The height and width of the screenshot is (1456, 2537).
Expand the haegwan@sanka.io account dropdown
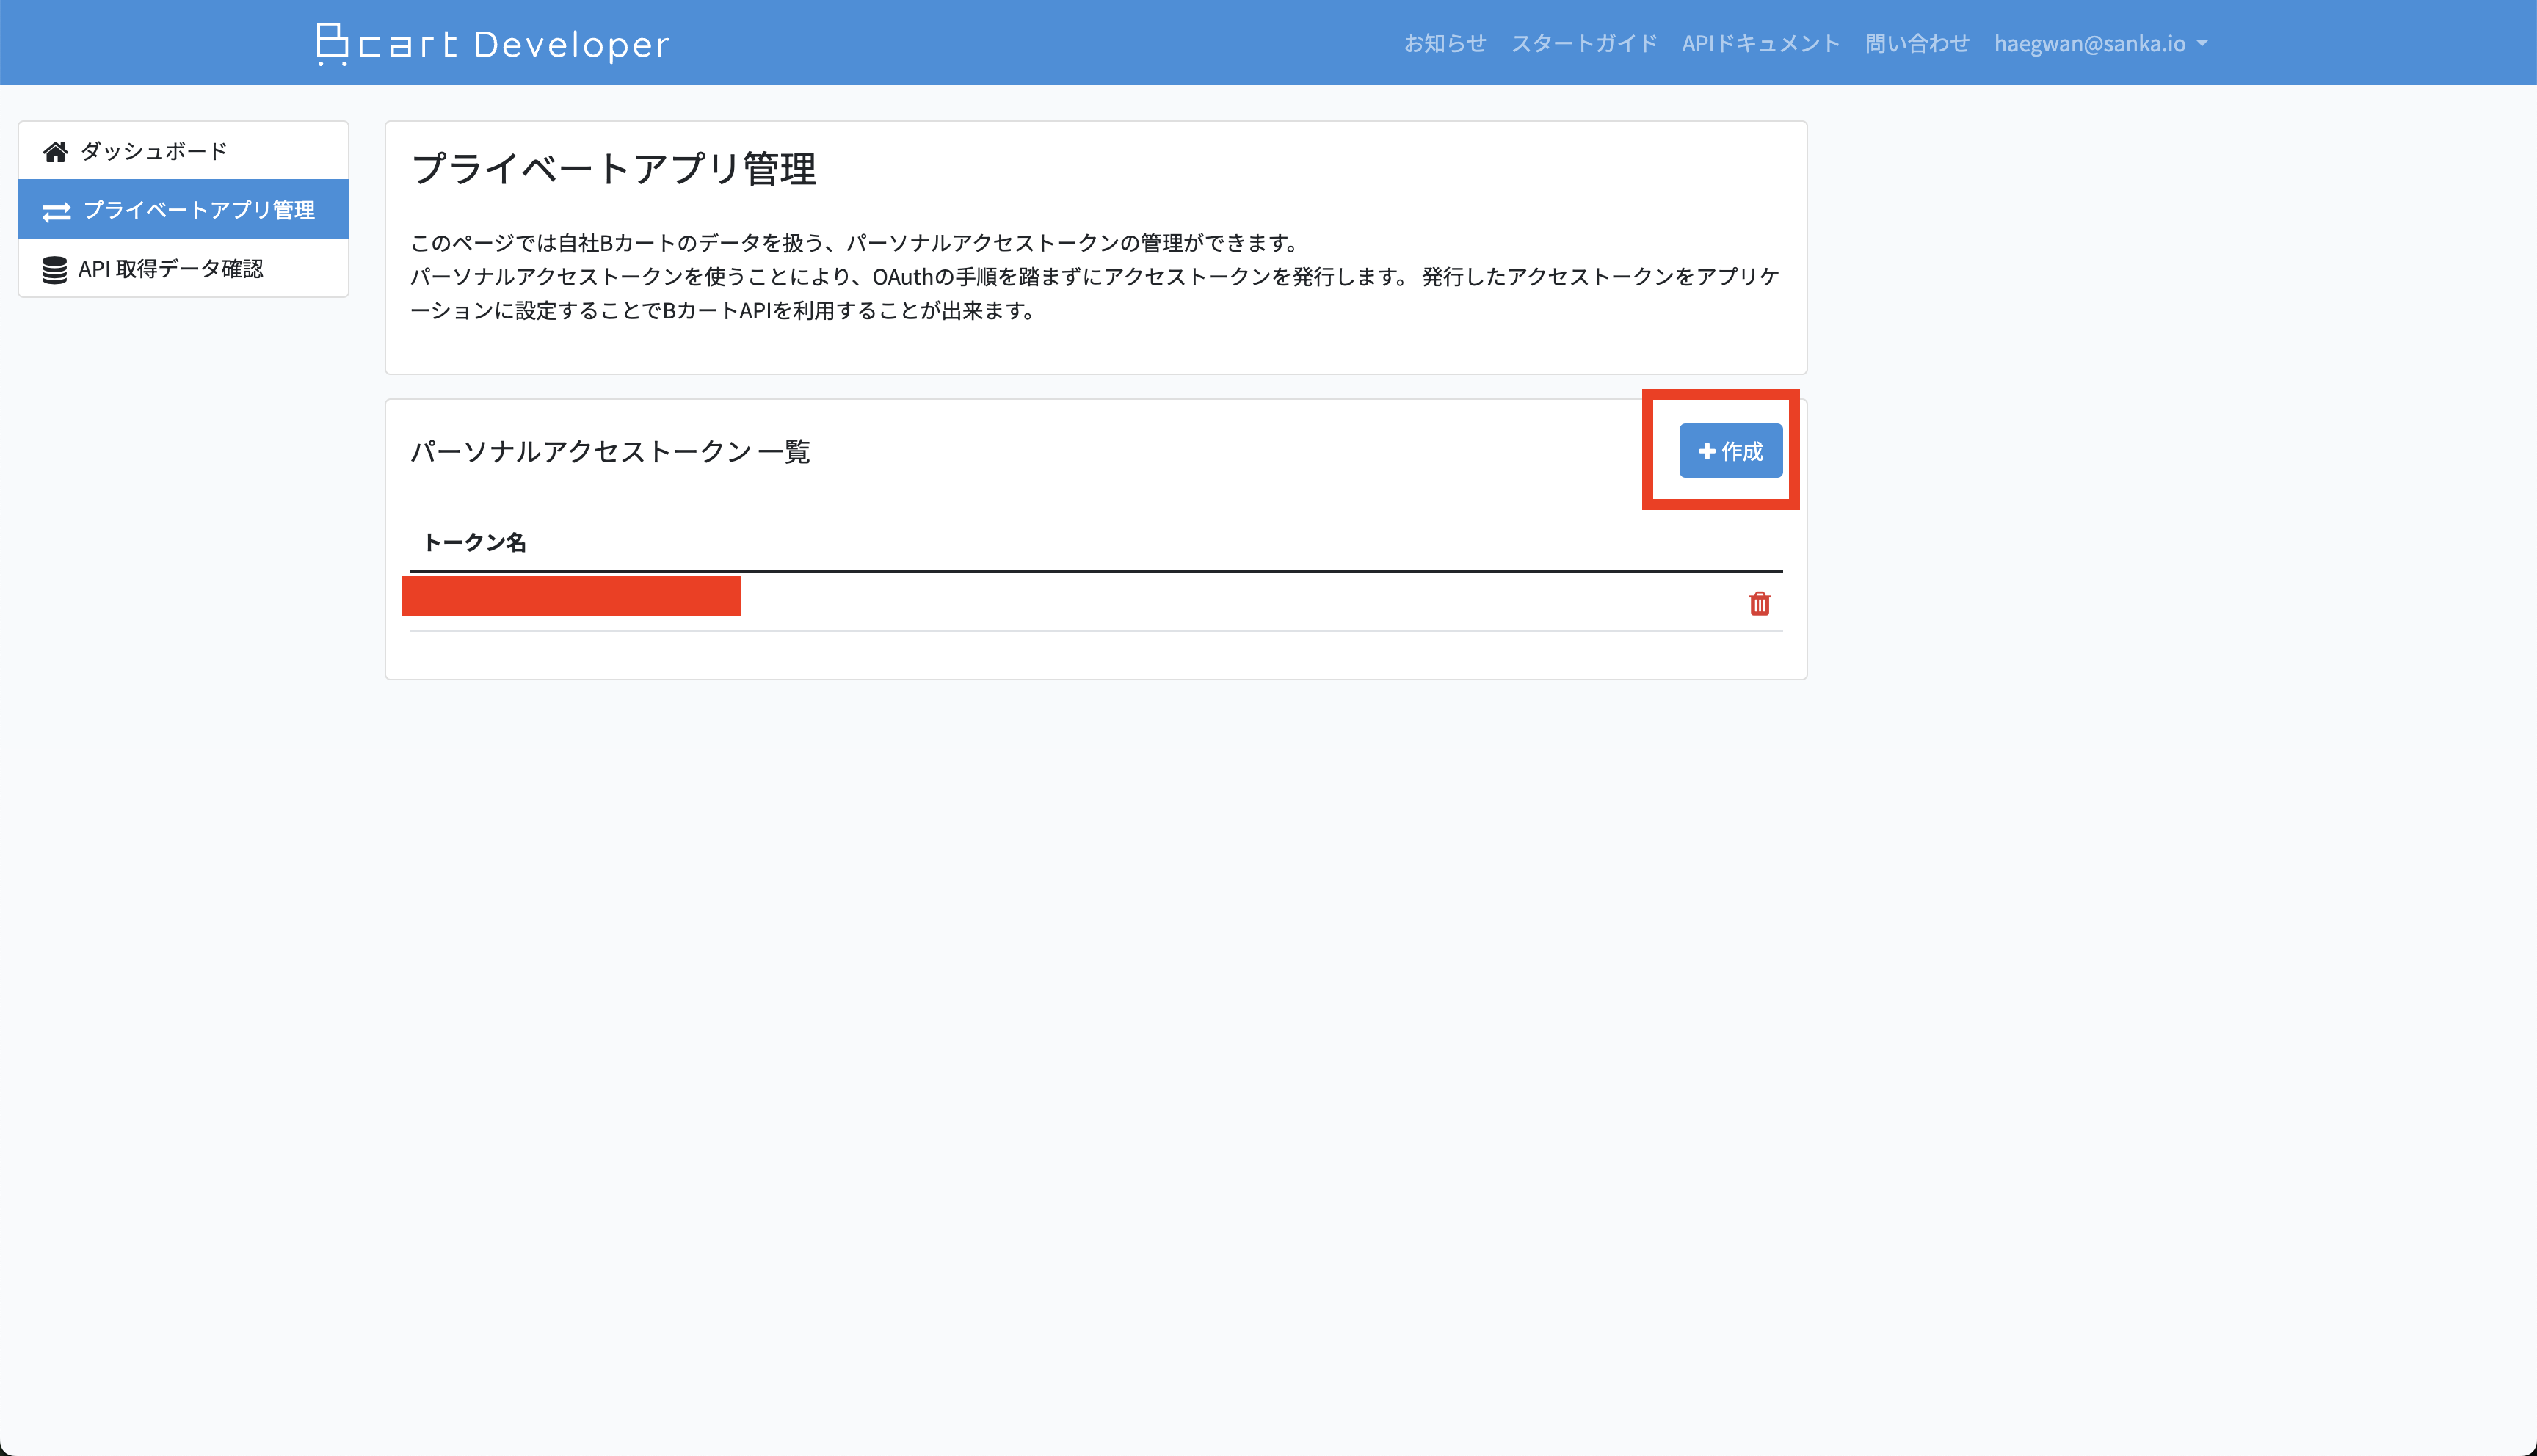pos(2100,43)
